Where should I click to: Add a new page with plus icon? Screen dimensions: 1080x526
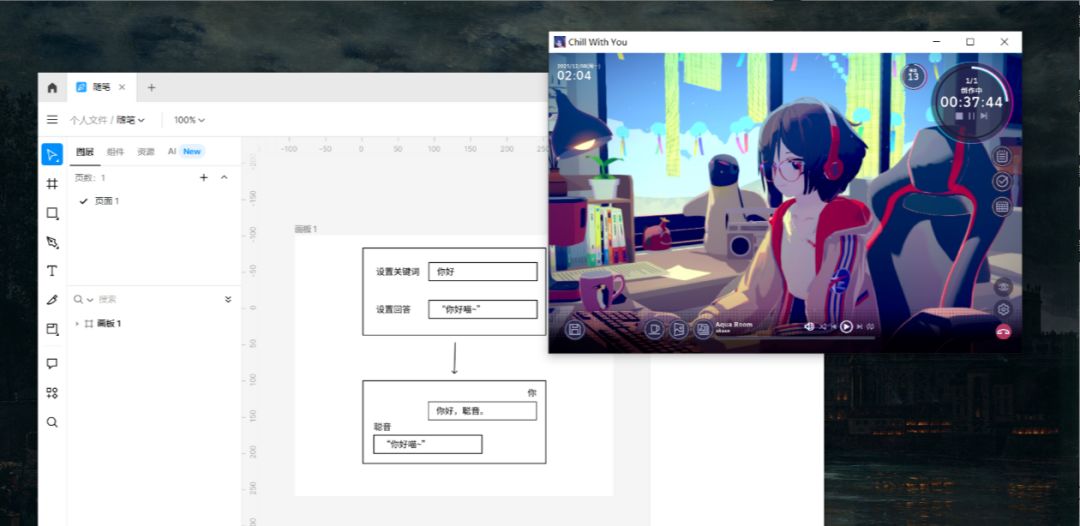coord(203,178)
